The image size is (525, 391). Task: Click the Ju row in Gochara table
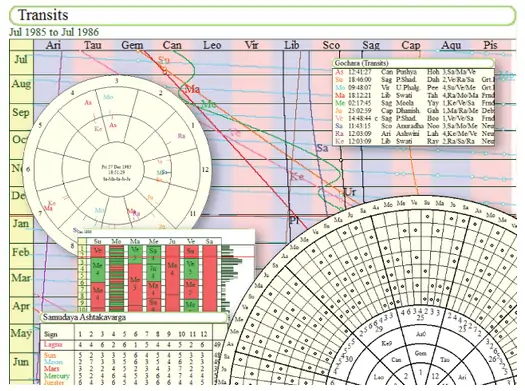tap(414, 110)
